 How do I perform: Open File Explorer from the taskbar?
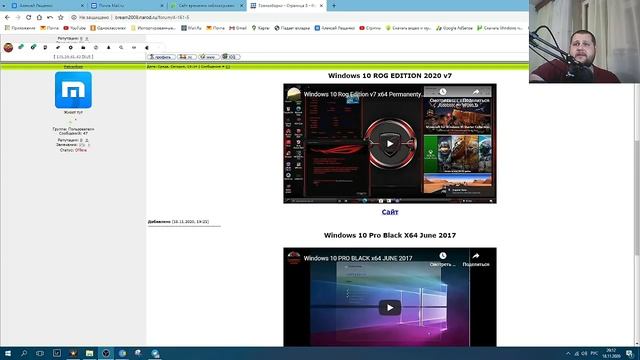tap(89, 353)
